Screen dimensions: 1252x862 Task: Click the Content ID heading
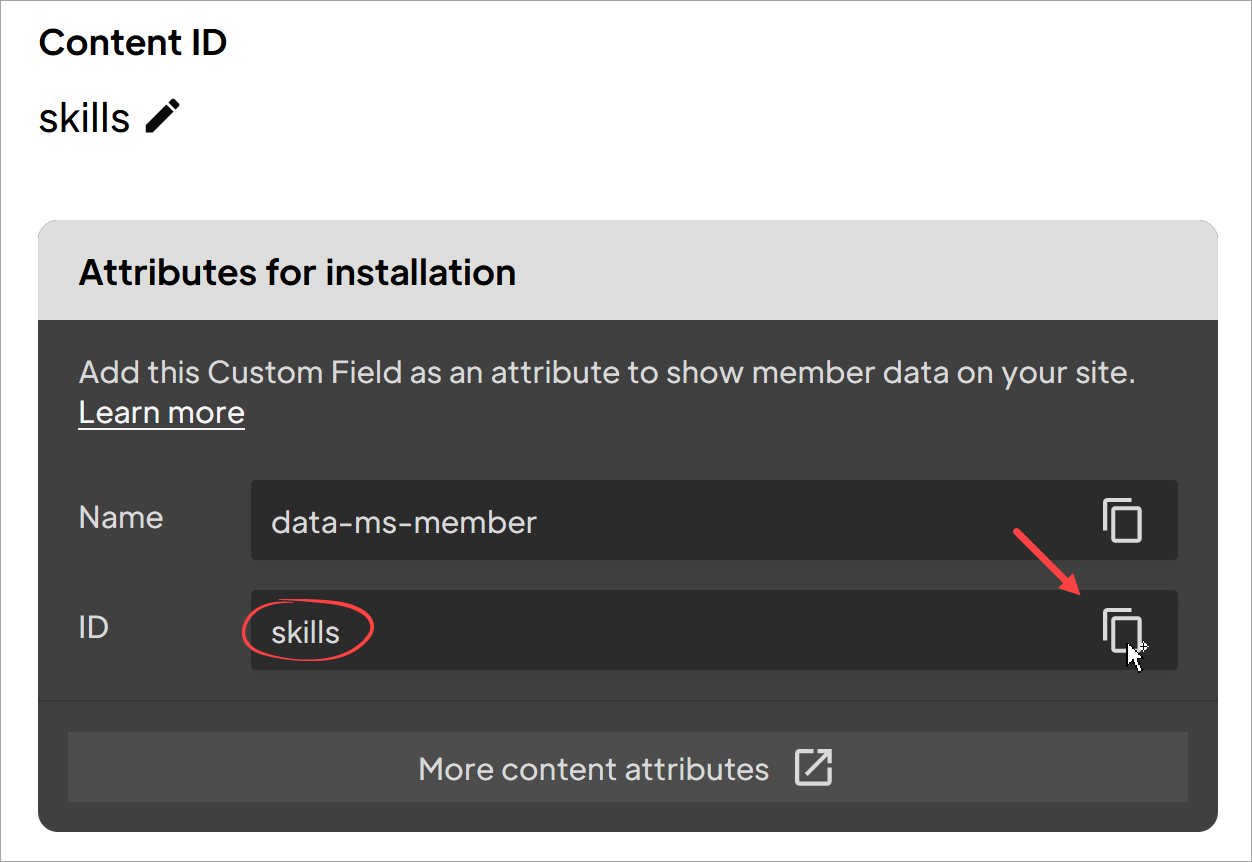point(133,43)
